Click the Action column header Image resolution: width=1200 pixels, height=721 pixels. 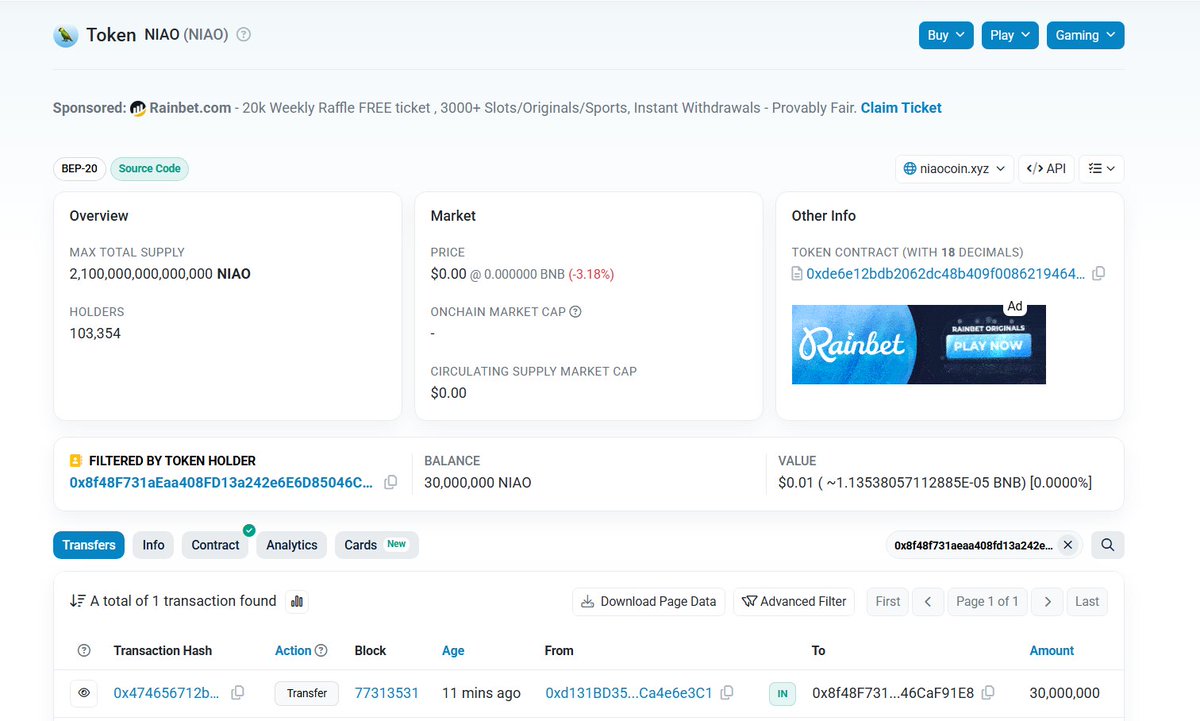(293, 650)
